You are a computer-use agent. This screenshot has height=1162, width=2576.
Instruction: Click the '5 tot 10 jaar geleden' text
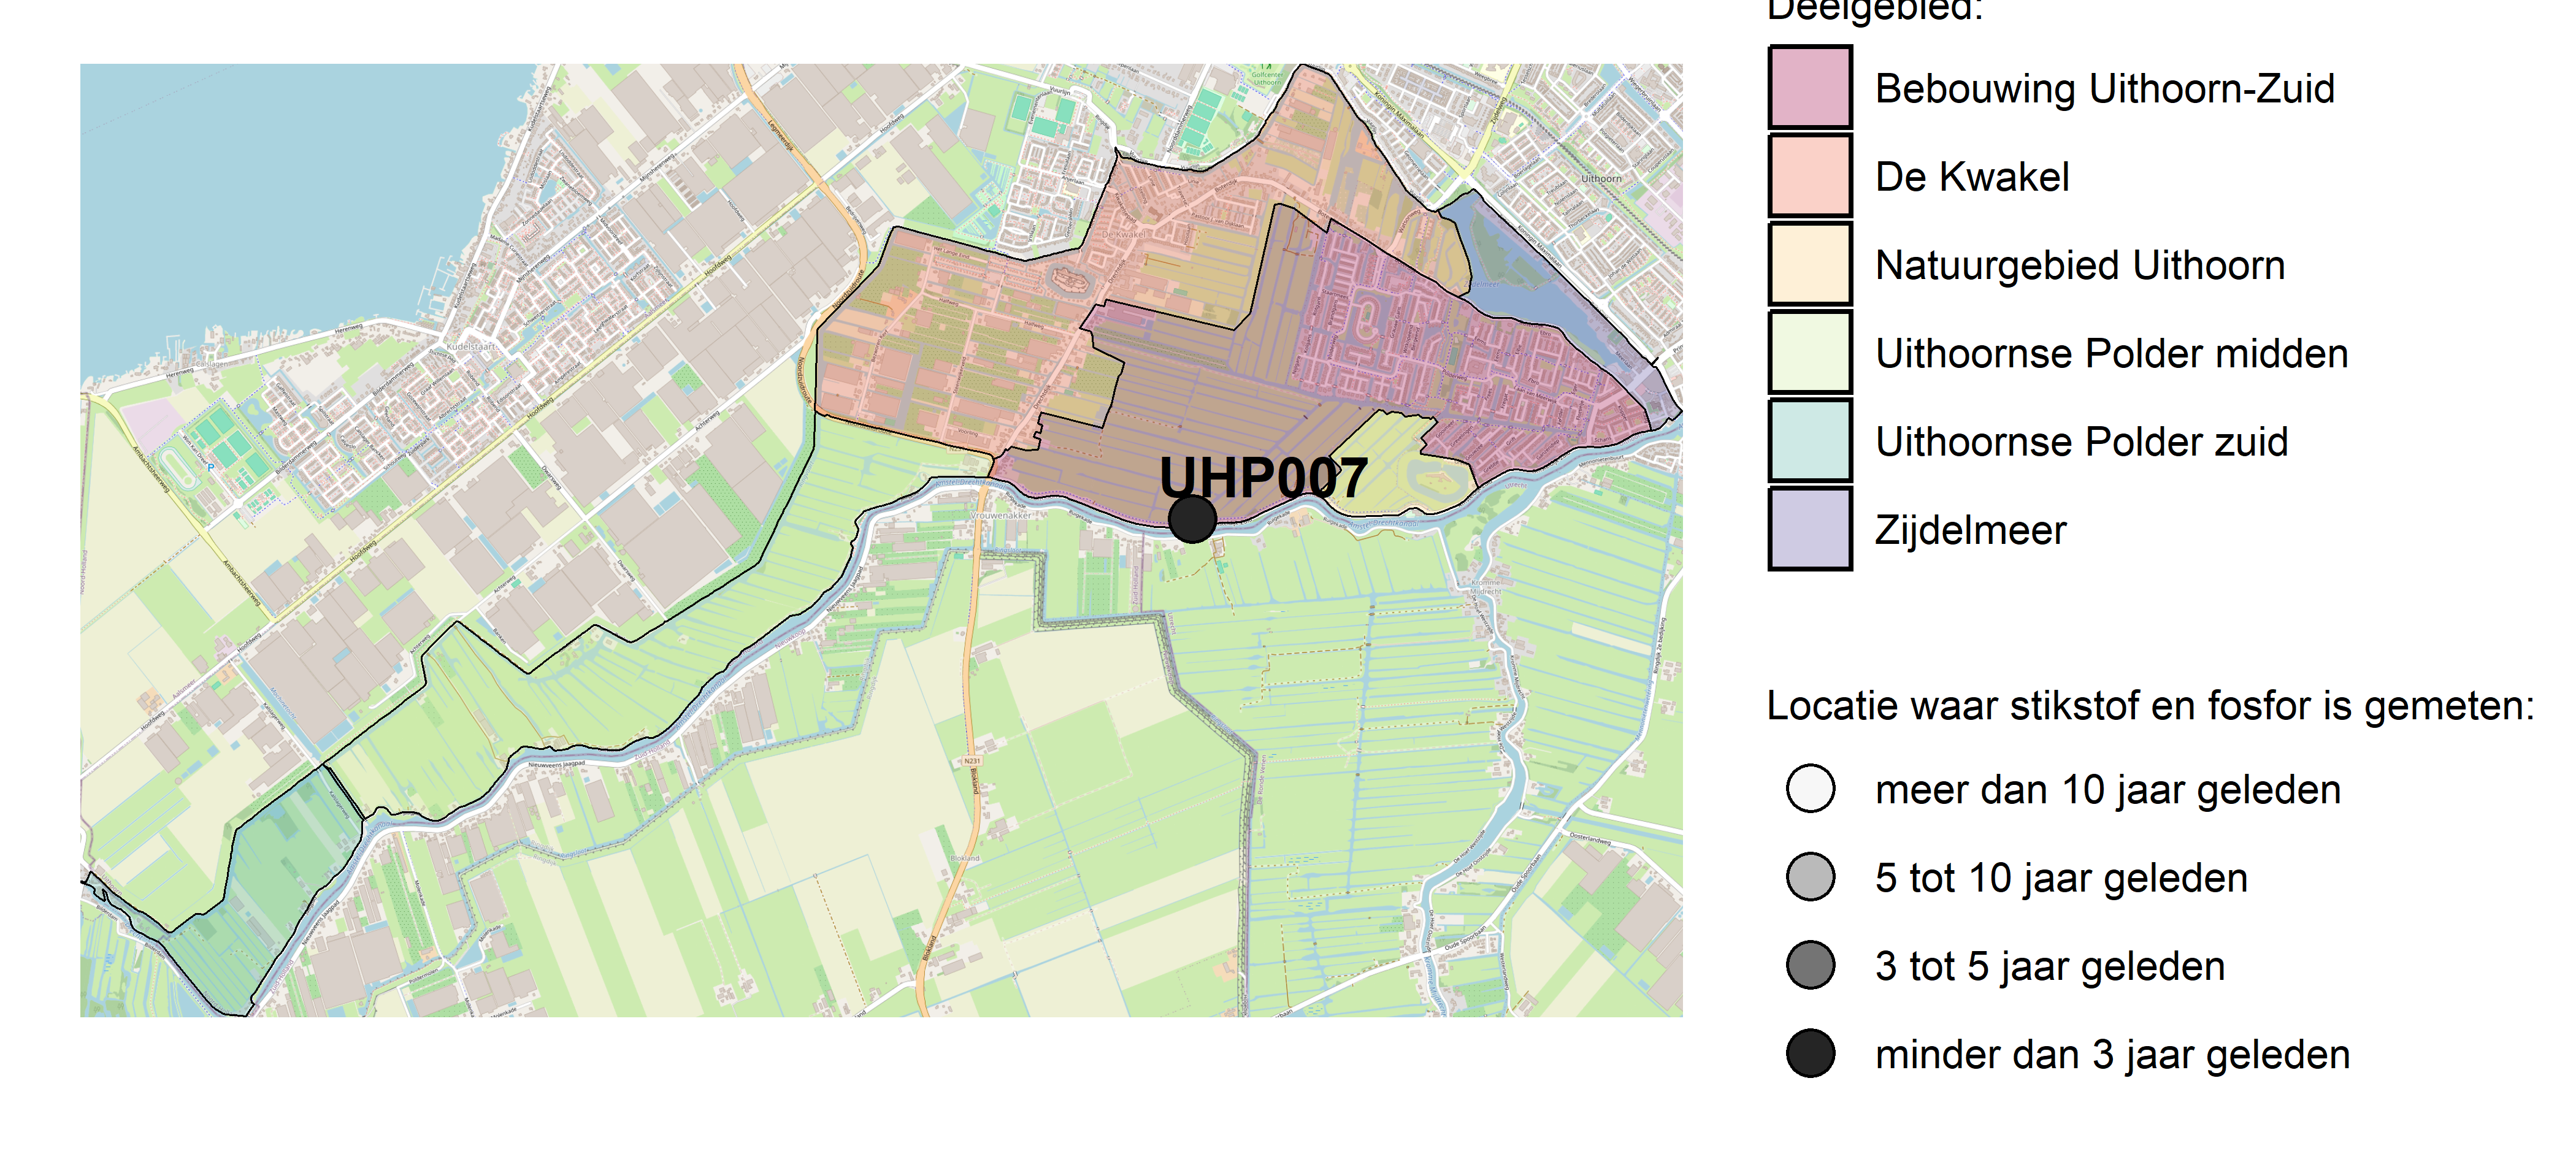tap(2061, 878)
